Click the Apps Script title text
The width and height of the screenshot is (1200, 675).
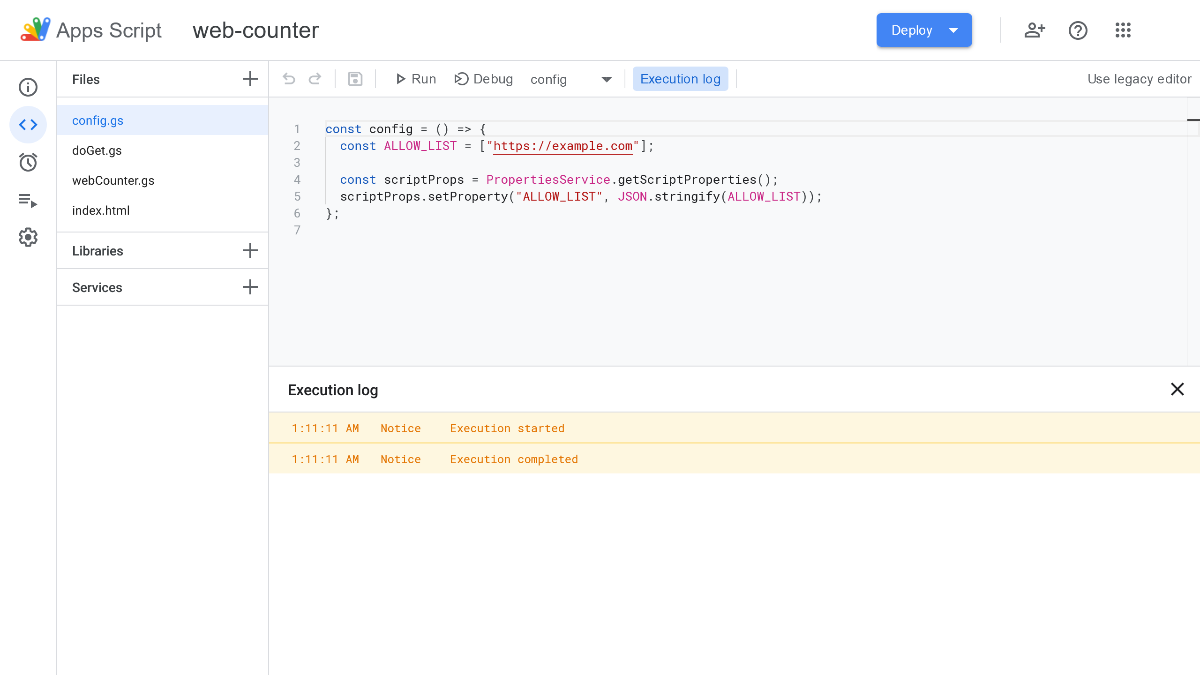pos(109,30)
